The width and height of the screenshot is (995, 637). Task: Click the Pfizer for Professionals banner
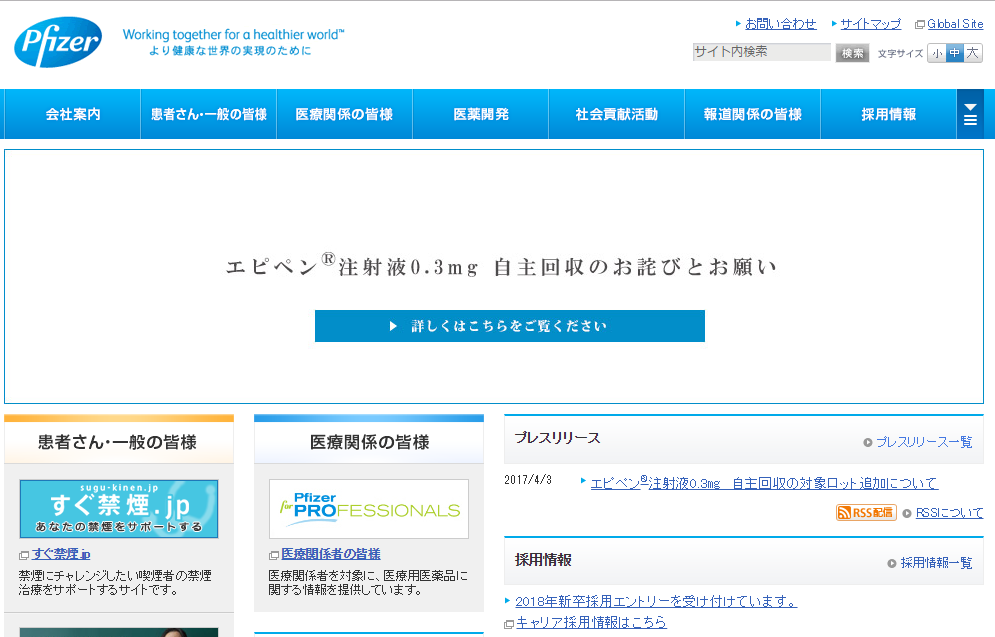369,509
